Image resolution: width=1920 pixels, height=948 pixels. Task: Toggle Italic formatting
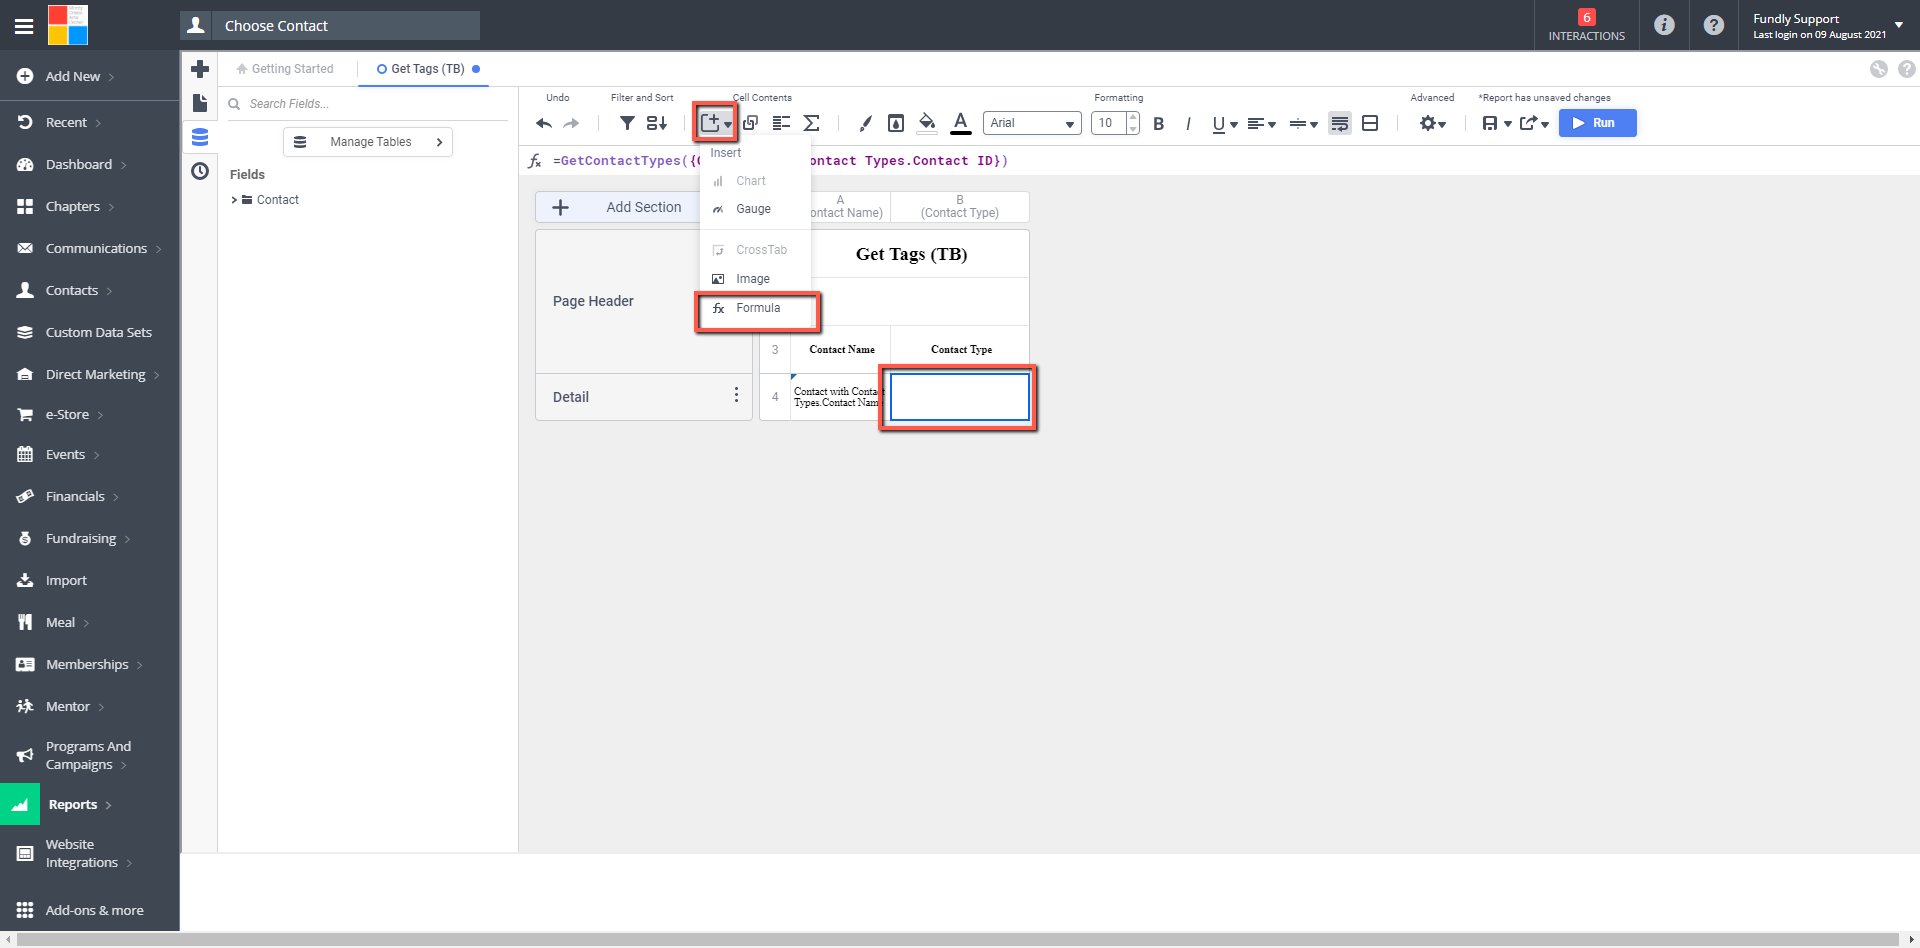click(1188, 123)
